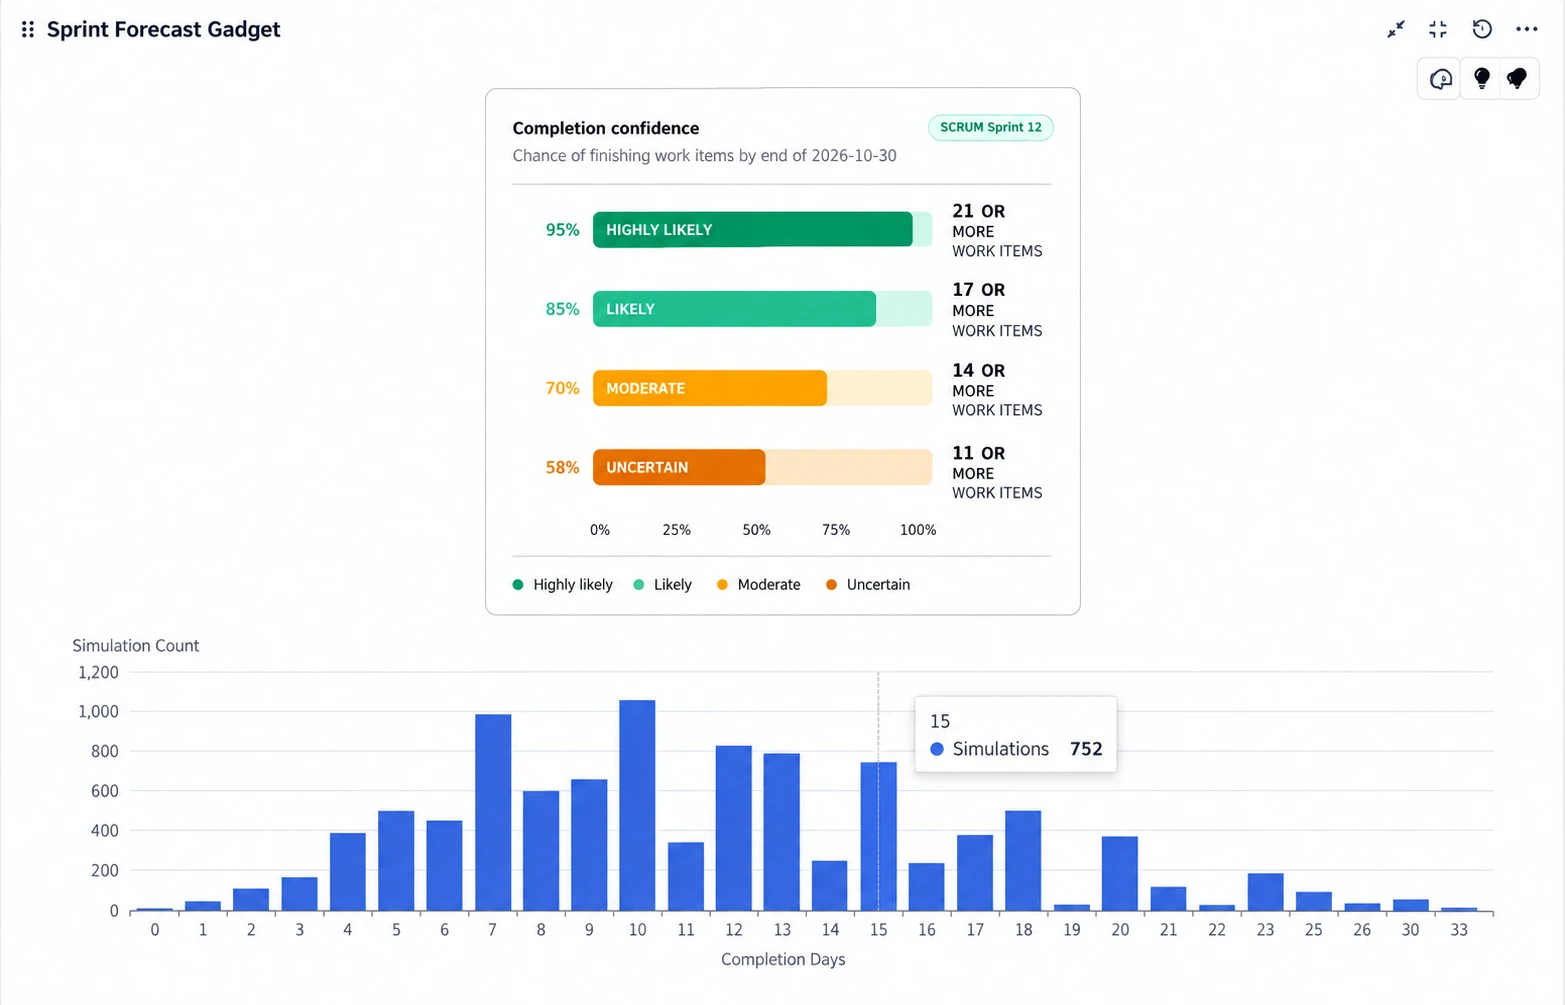Image resolution: width=1565 pixels, height=1005 pixels.
Task: Click the Likely 85% progress bar
Action: (x=762, y=309)
